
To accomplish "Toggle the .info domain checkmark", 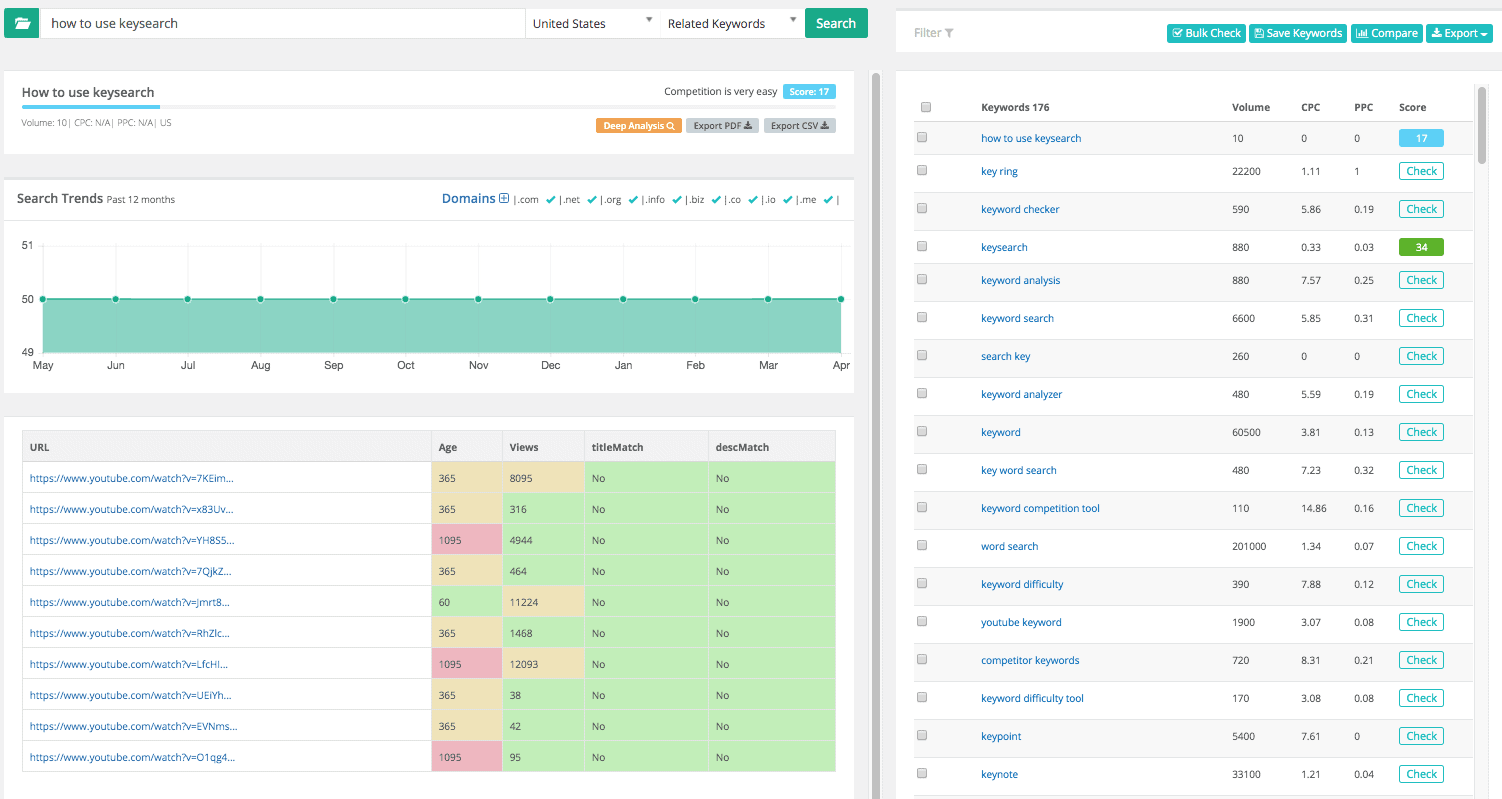I will click(678, 200).
